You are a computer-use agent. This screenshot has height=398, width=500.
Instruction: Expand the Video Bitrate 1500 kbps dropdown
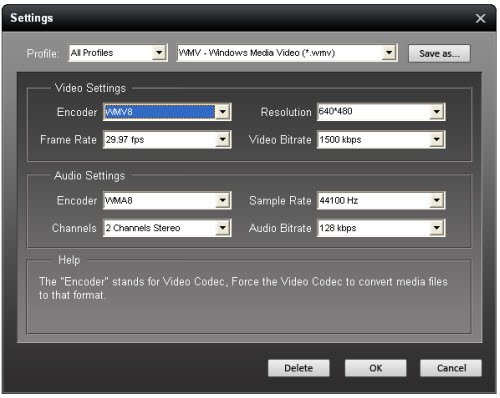(381, 139)
